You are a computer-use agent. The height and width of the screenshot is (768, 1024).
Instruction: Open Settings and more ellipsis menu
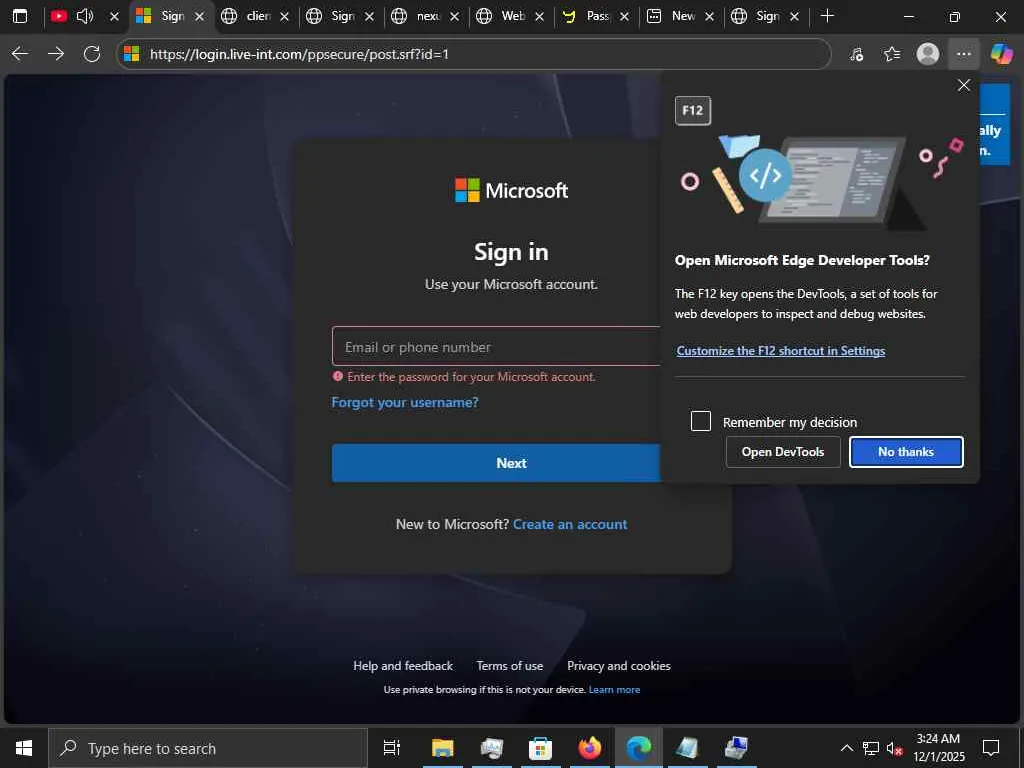(x=964, y=54)
